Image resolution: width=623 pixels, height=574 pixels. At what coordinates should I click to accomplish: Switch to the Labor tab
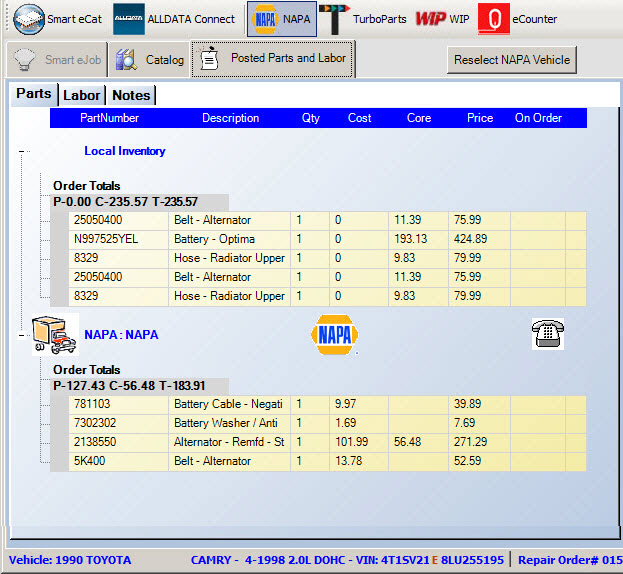[x=81, y=95]
